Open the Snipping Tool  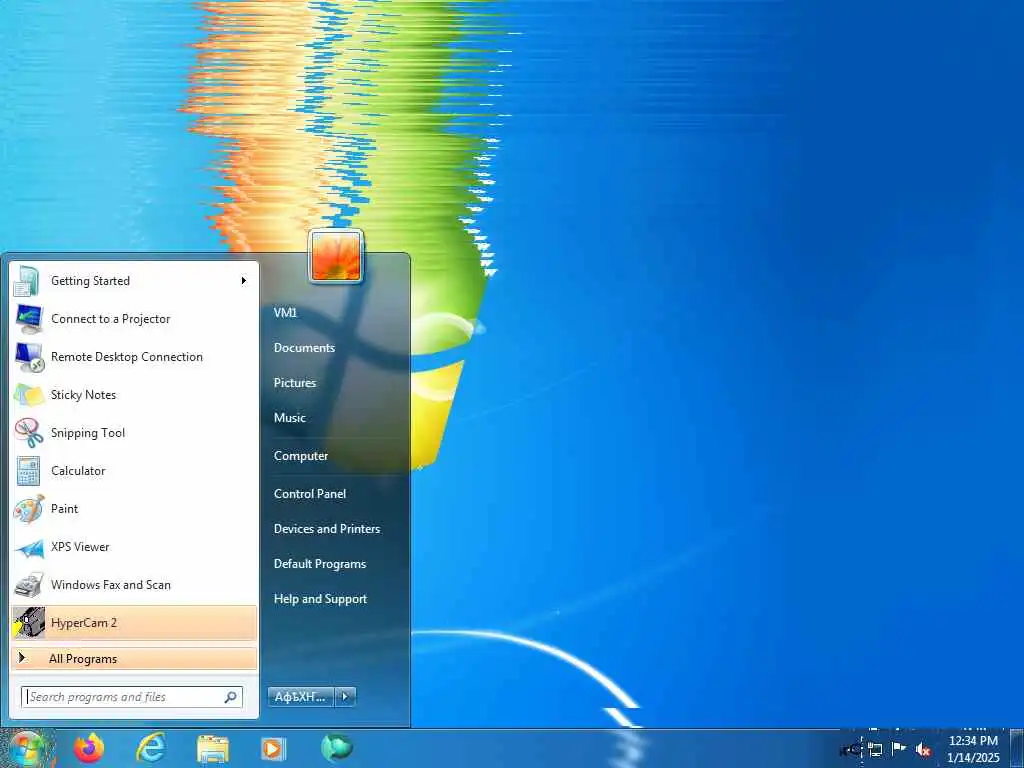click(x=134, y=432)
